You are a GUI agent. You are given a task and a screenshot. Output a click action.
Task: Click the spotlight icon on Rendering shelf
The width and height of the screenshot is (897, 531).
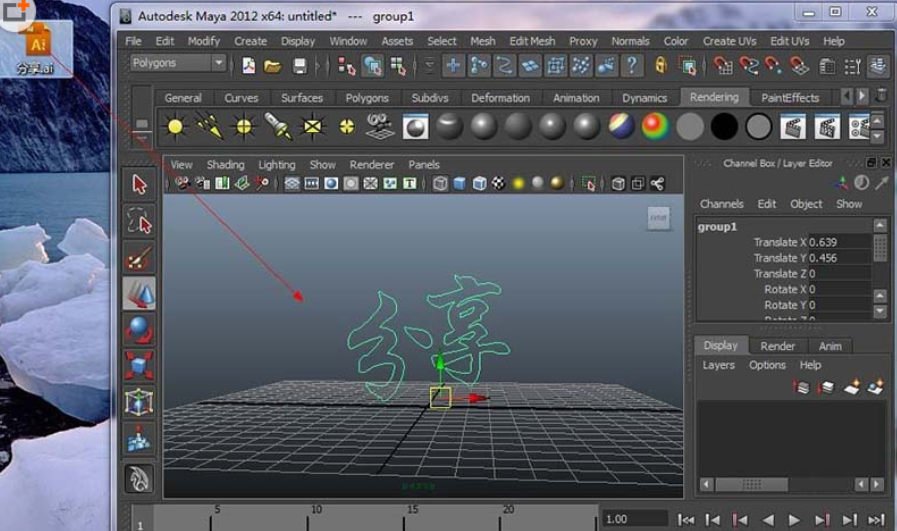(278, 126)
